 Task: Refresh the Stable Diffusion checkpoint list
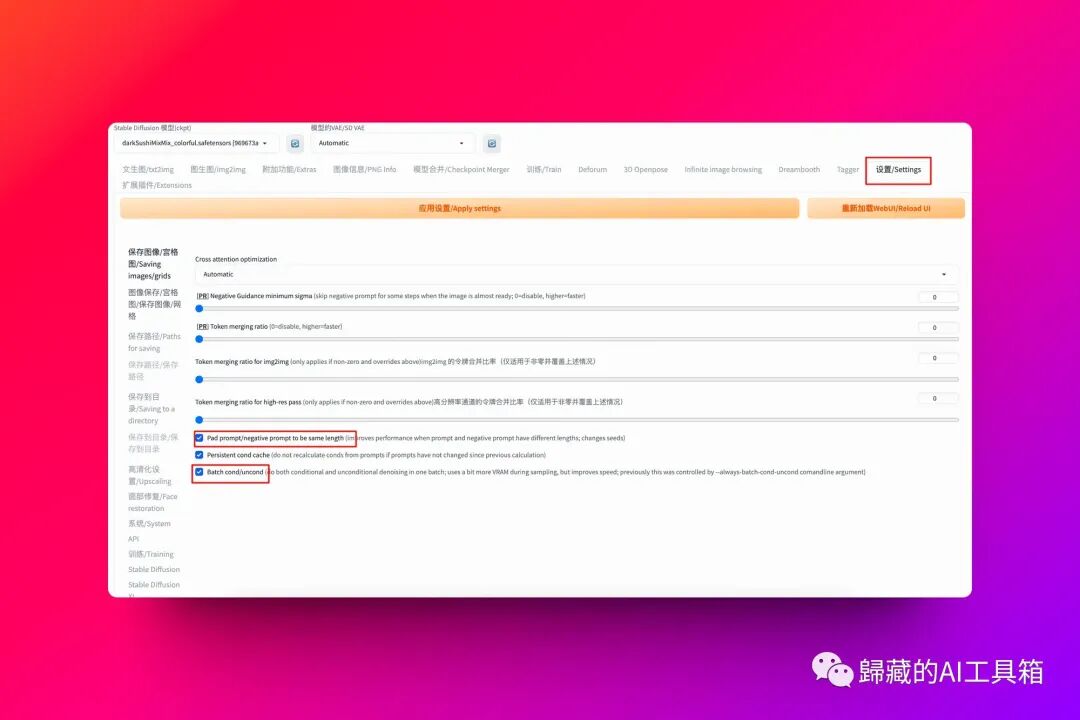[x=295, y=143]
